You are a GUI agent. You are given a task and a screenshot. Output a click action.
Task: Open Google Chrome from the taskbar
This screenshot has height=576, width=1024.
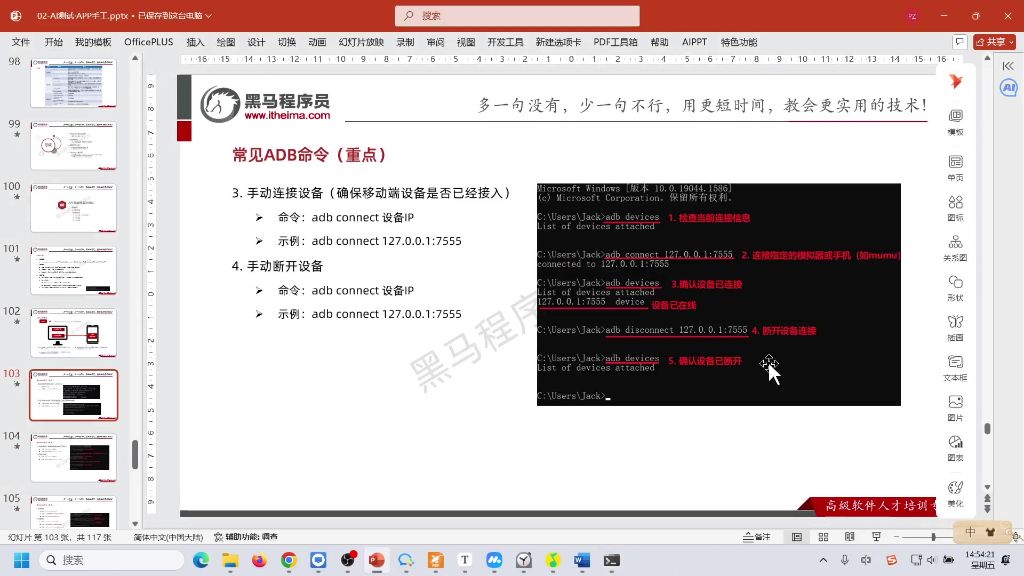[x=289, y=560]
